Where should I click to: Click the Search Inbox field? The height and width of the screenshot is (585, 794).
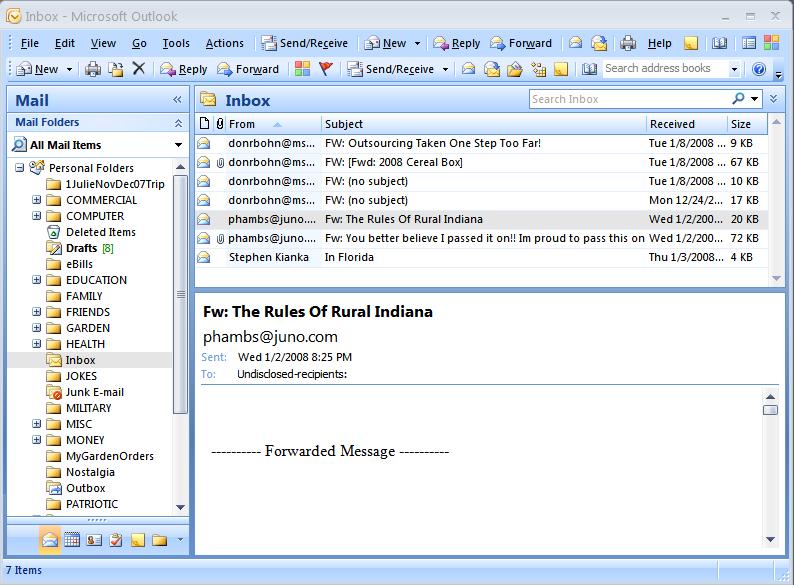pos(629,99)
